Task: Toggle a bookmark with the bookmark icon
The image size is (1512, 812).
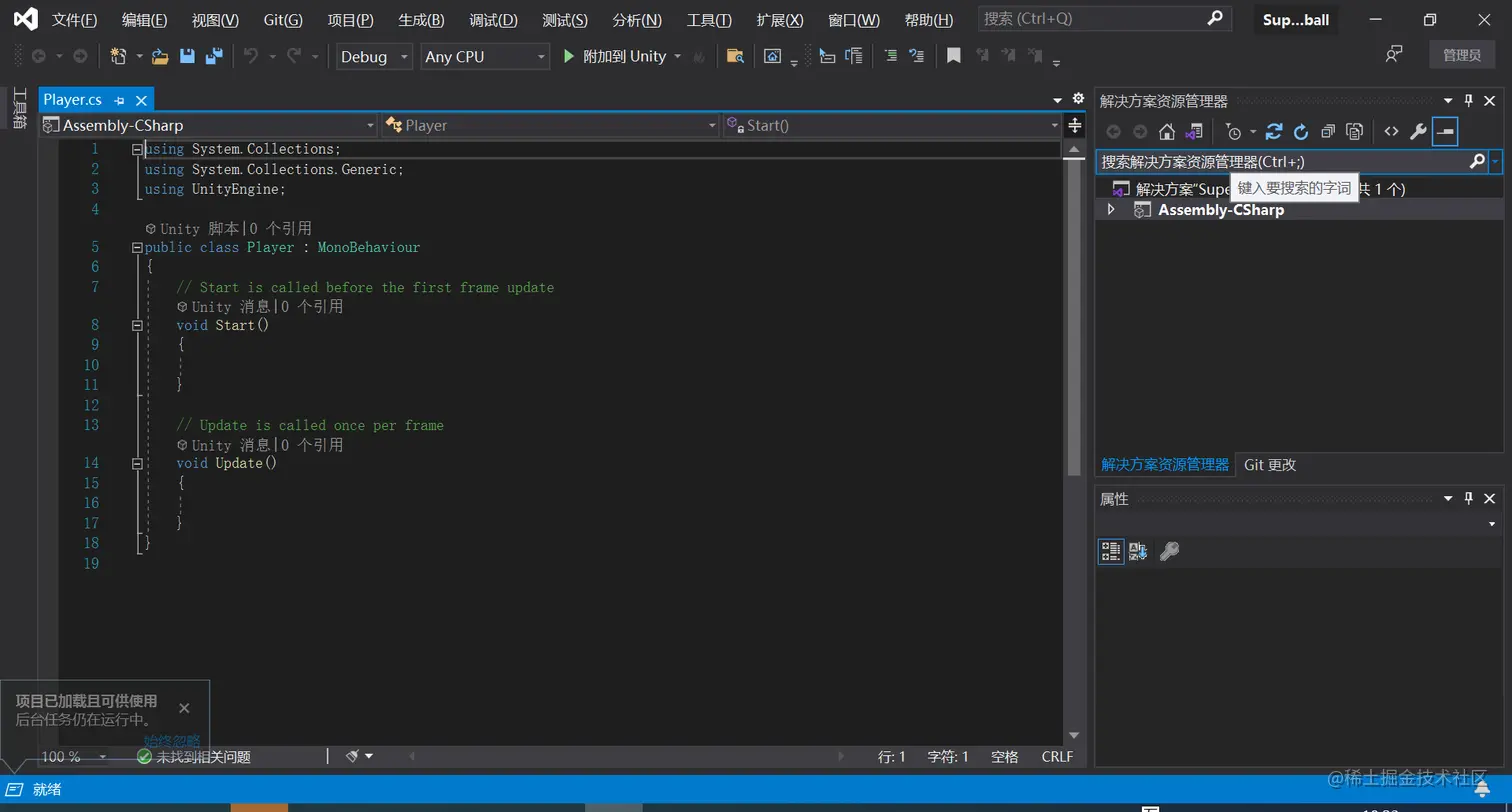Action: (x=954, y=57)
